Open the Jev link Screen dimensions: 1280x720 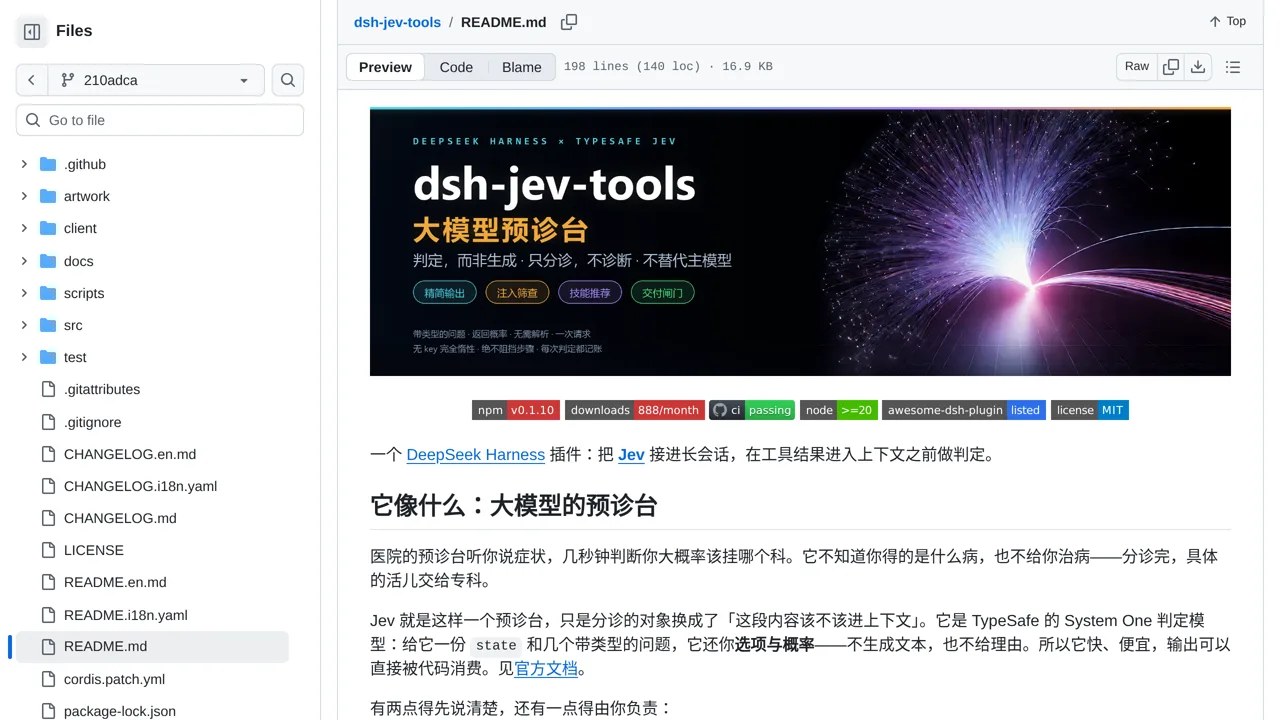(x=631, y=455)
